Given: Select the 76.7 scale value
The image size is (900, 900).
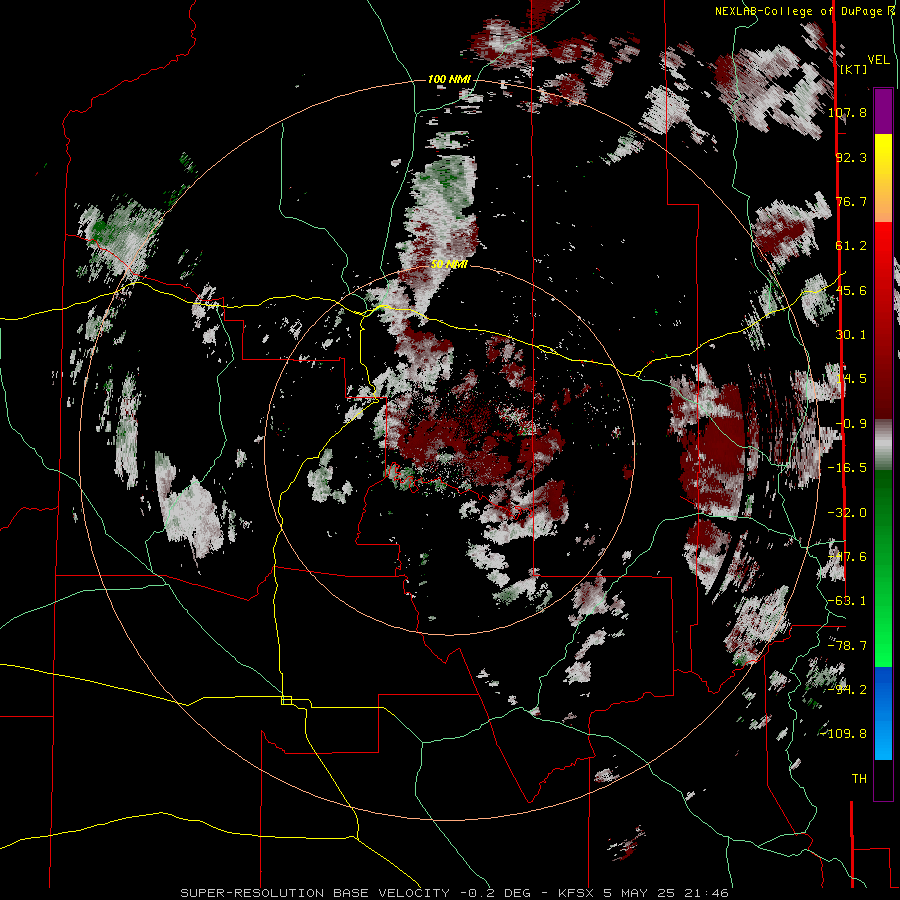Looking at the screenshot, I should 851,201.
